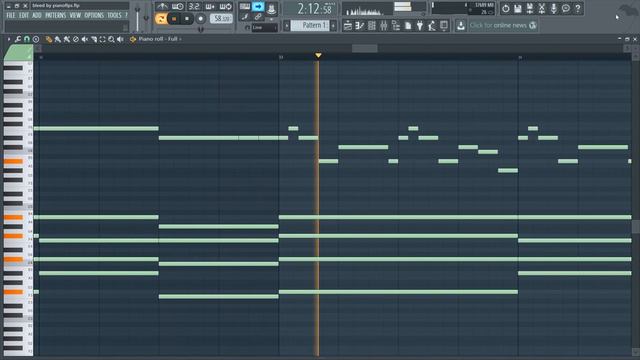Open the VIEW menu
Image resolution: width=640 pixels, height=360 pixels.
tap(75, 15)
